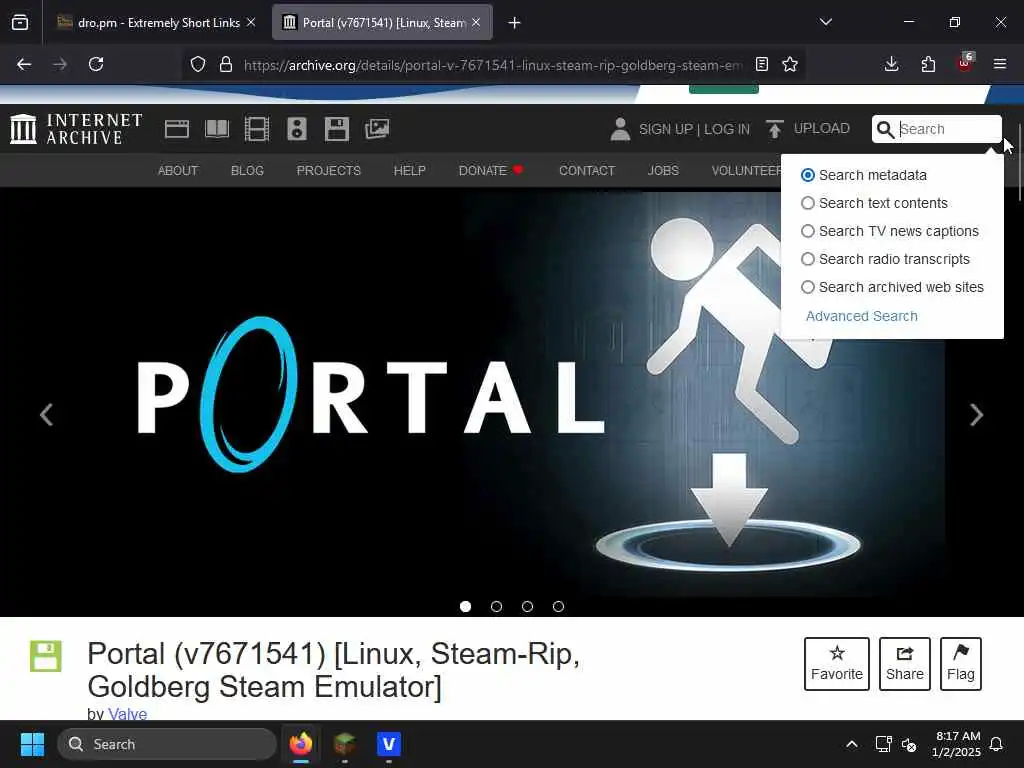Click the LOG IN link
1024x768 pixels.
[727, 129]
